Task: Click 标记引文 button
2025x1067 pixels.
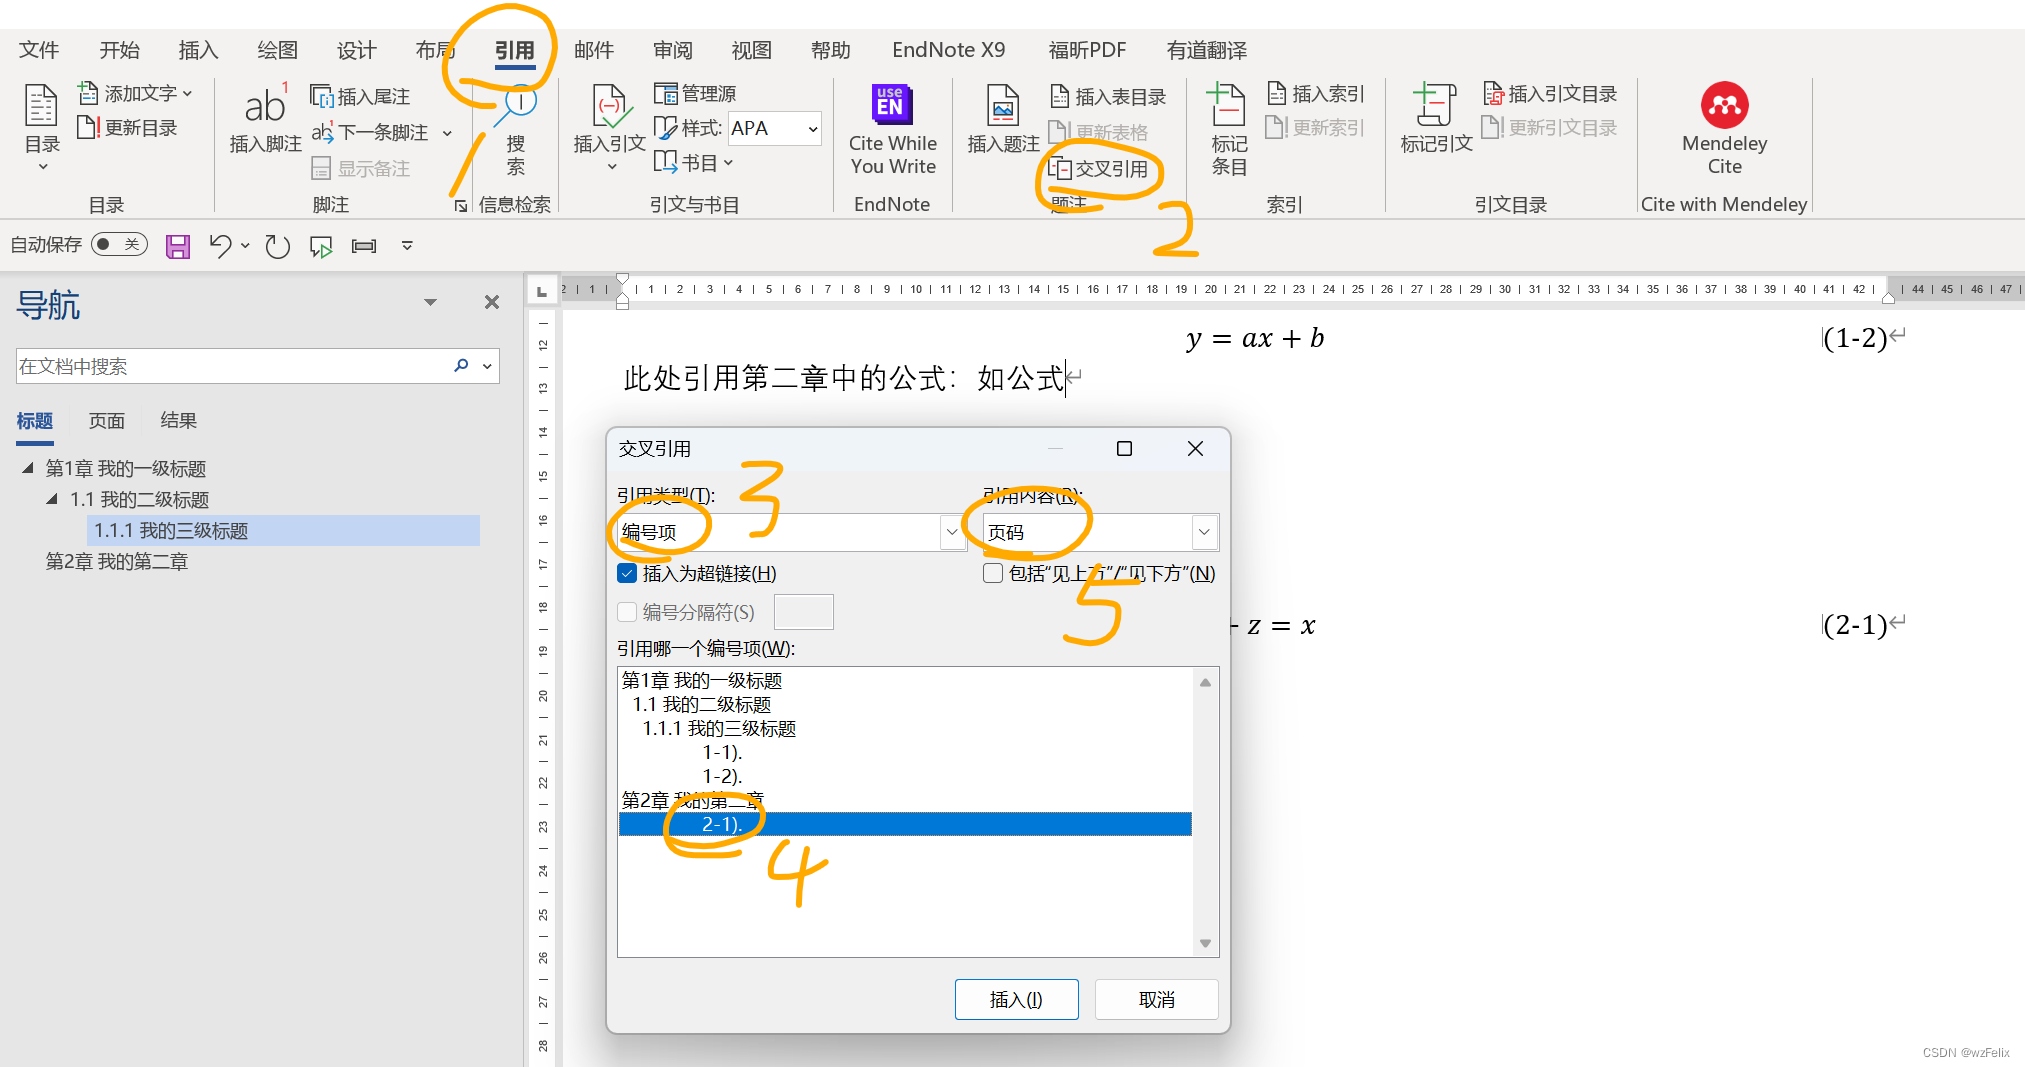Action: [x=1436, y=120]
